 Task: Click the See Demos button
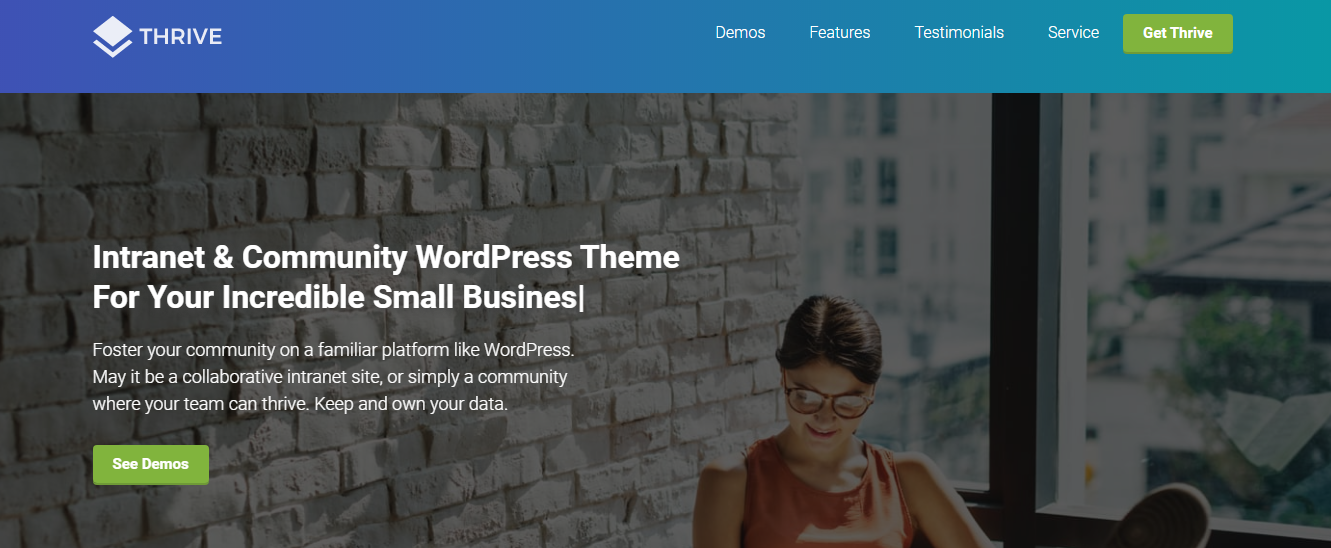click(151, 464)
